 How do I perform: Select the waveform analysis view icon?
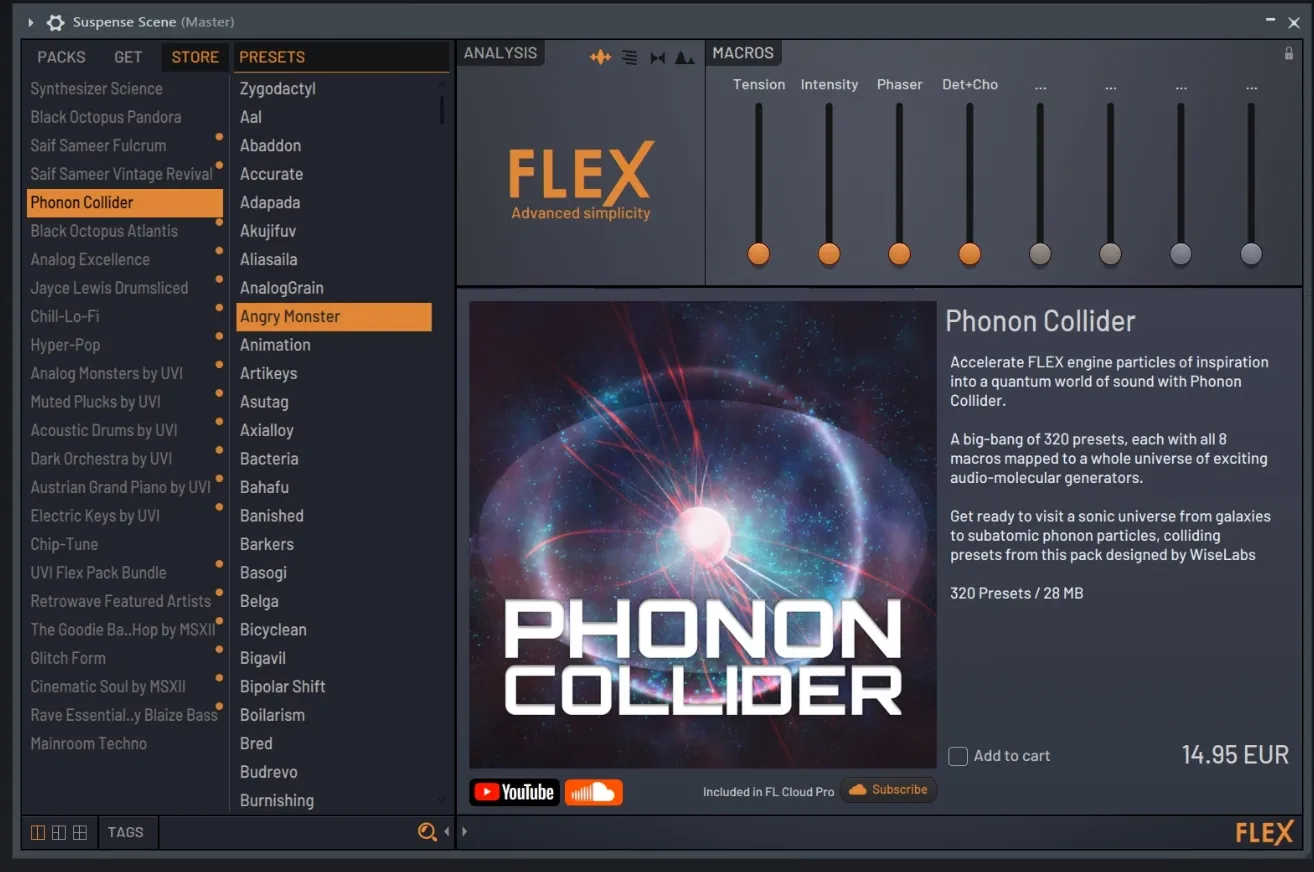pos(600,57)
